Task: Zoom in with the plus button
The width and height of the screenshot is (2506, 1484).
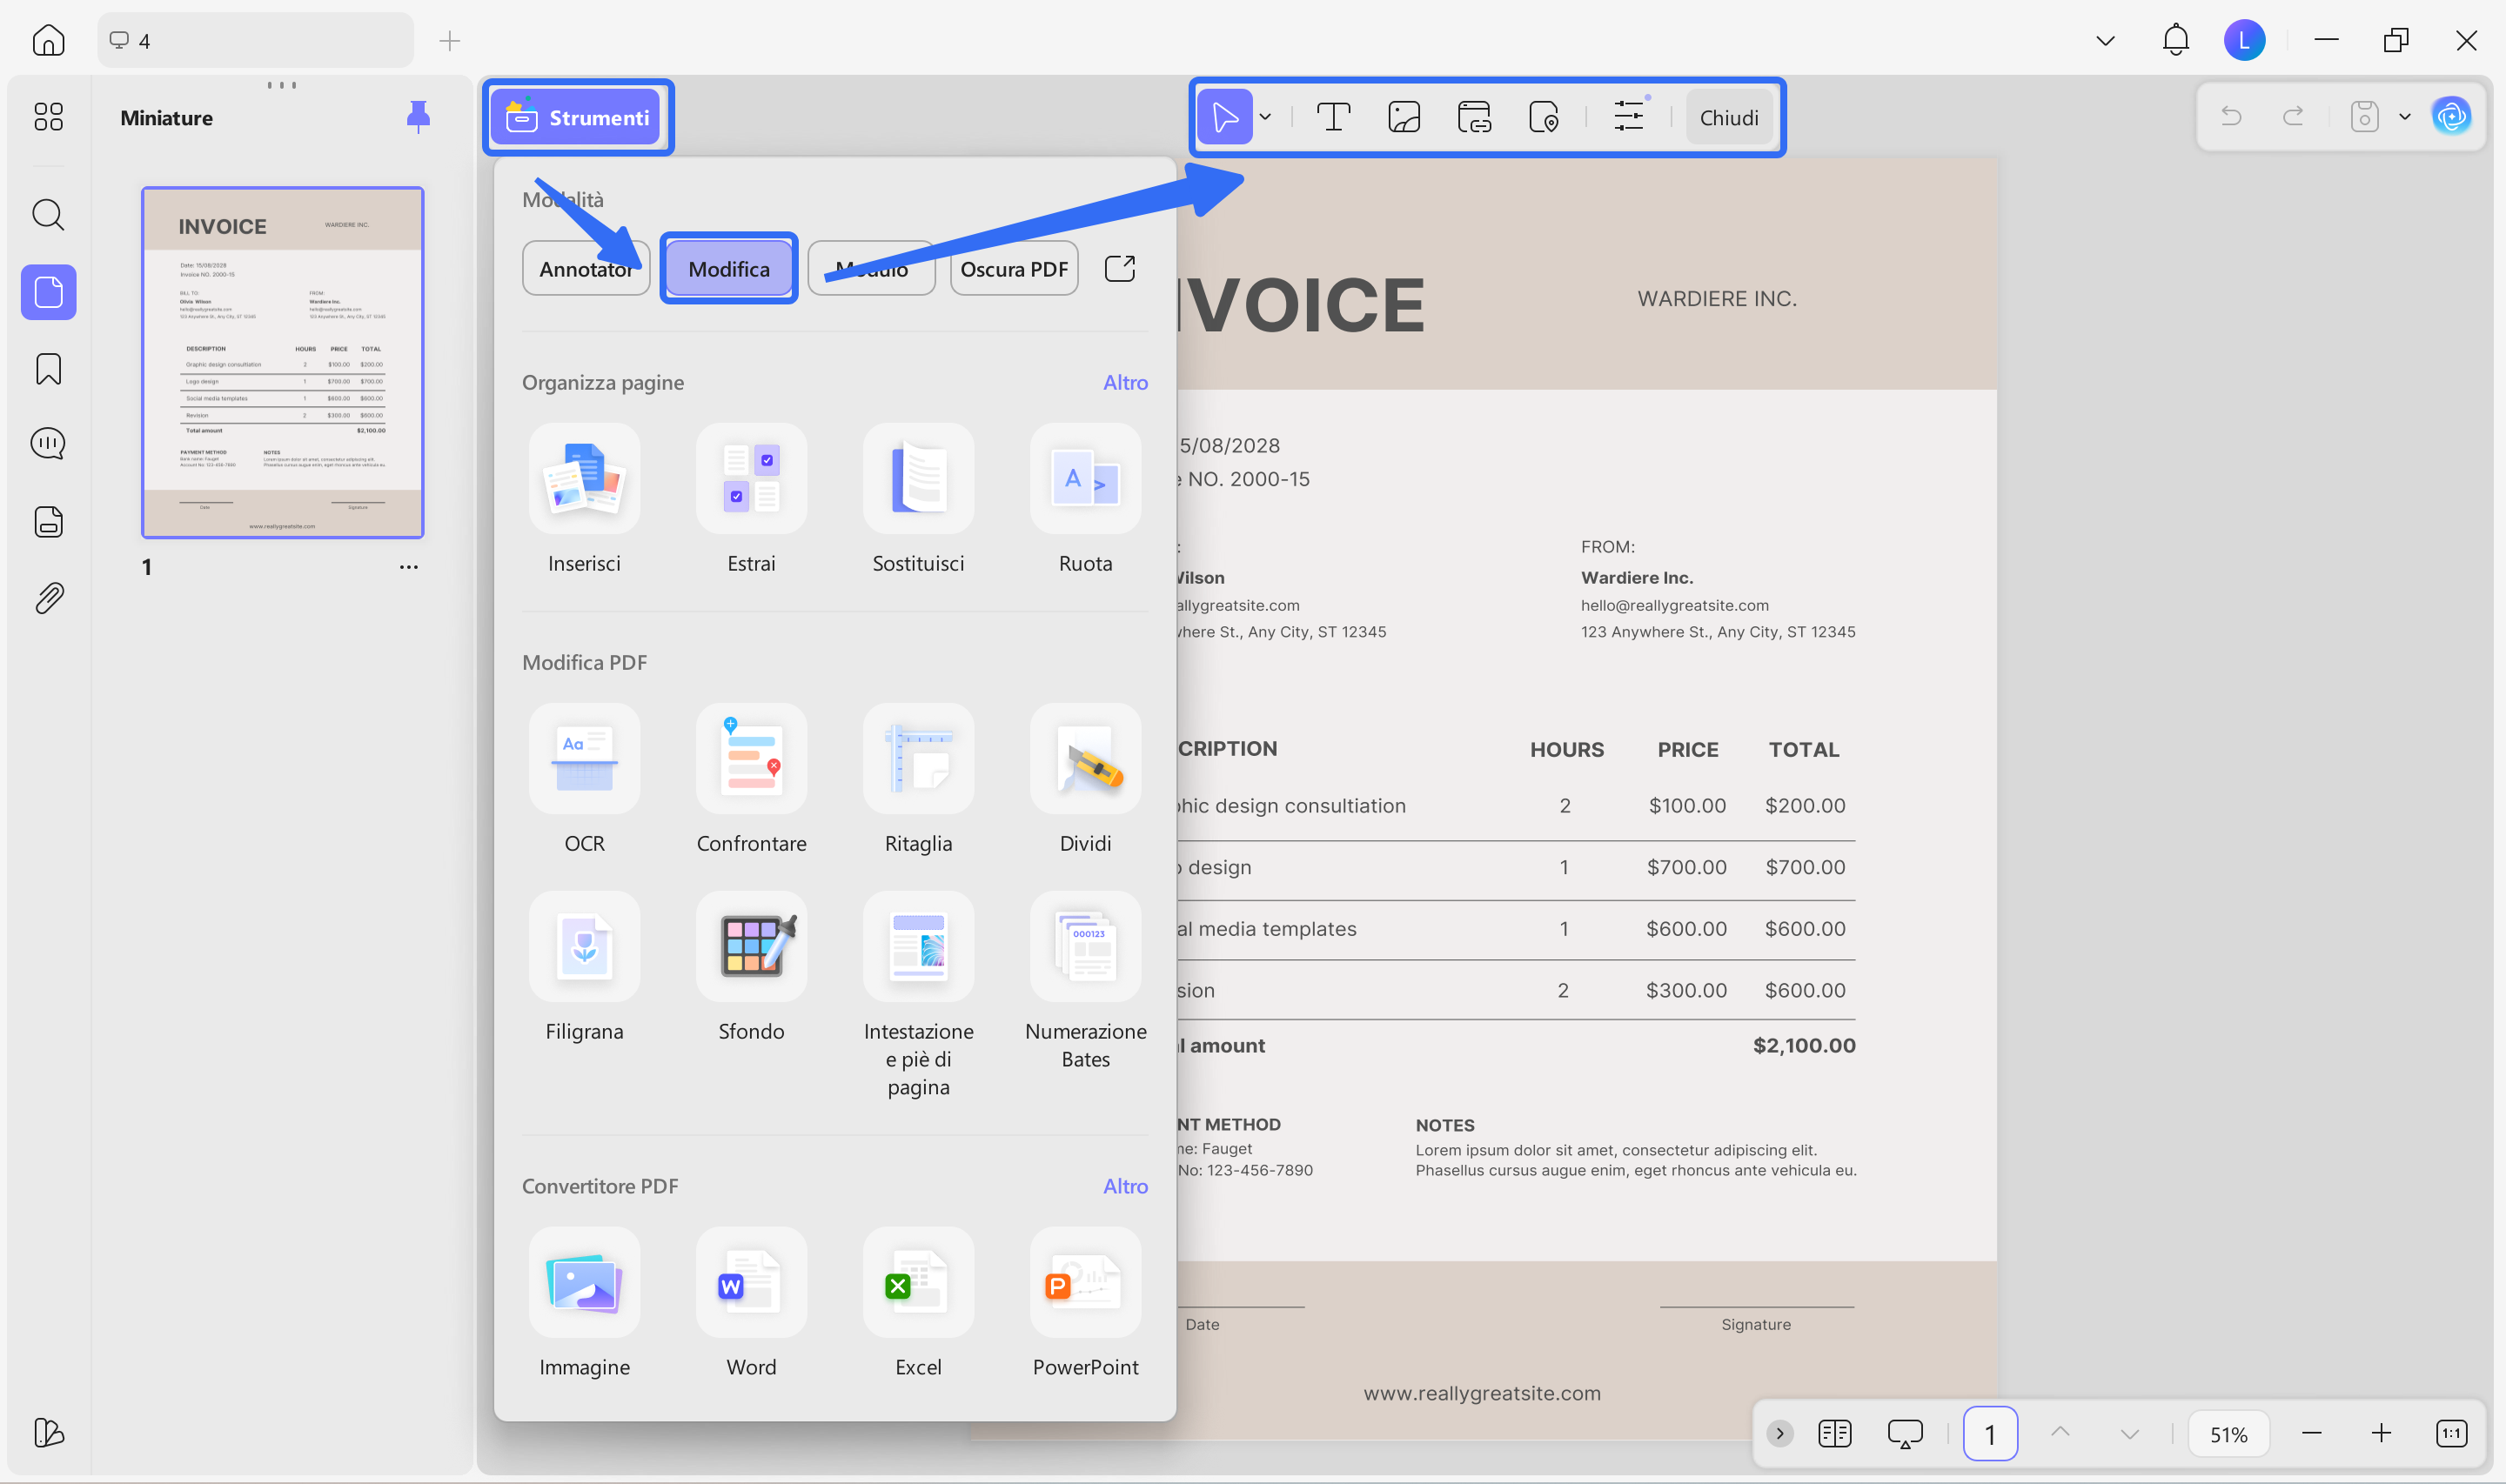Action: tap(2381, 1434)
